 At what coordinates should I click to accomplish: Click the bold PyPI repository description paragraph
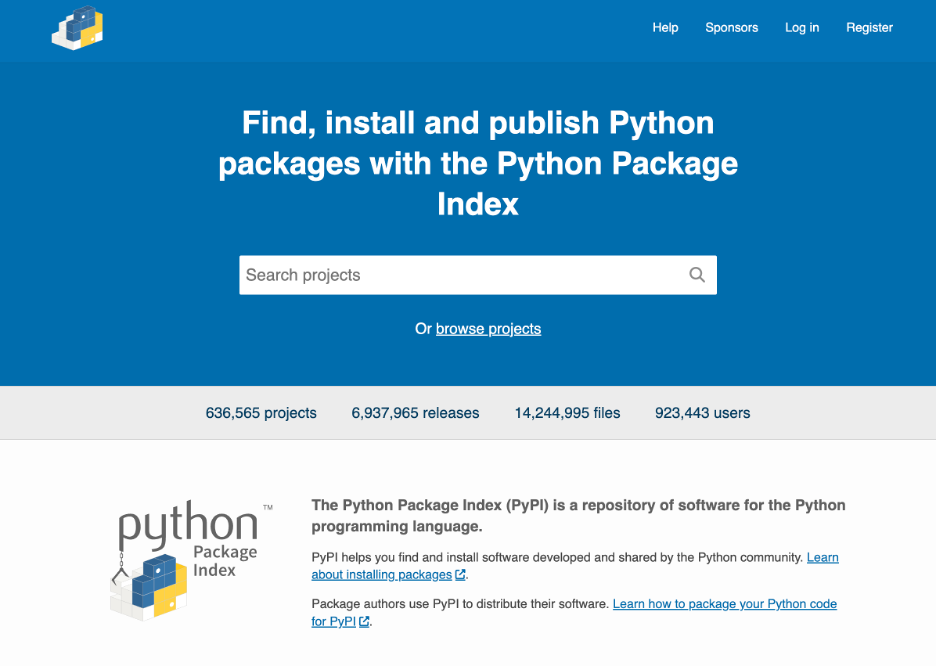point(578,516)
